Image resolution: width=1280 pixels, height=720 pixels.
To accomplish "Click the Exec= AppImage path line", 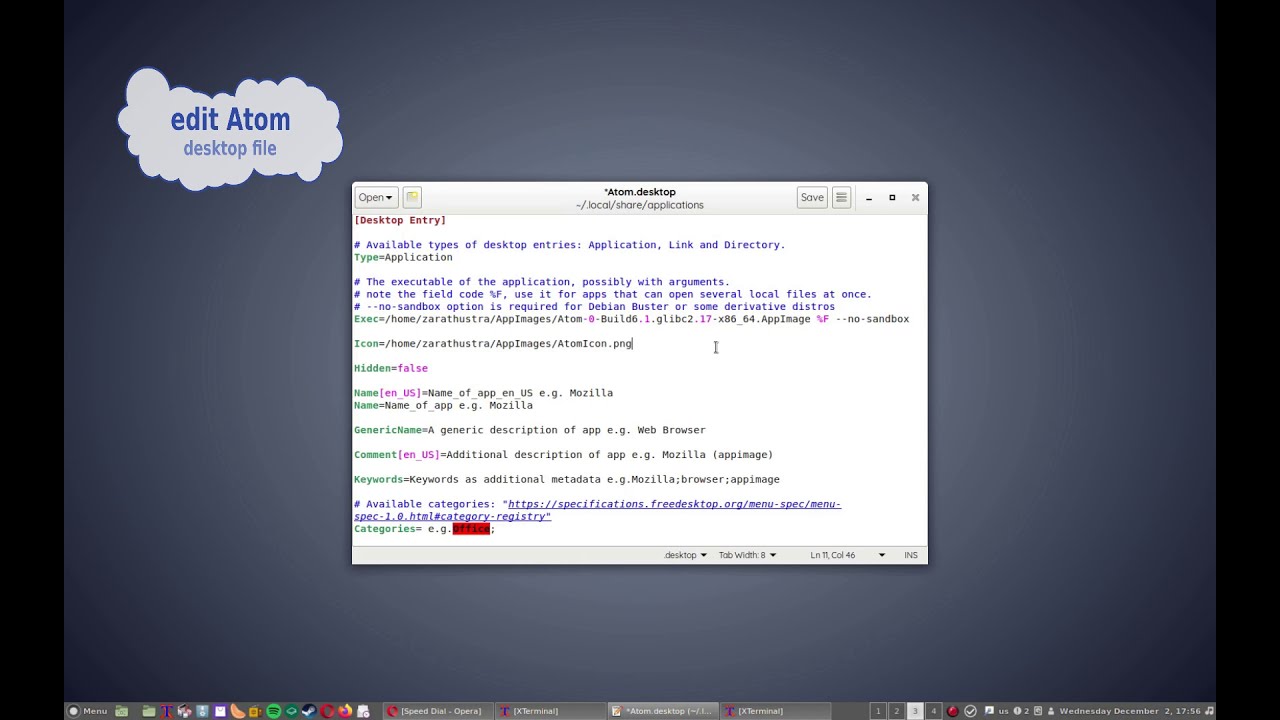I will coord(631,319).
